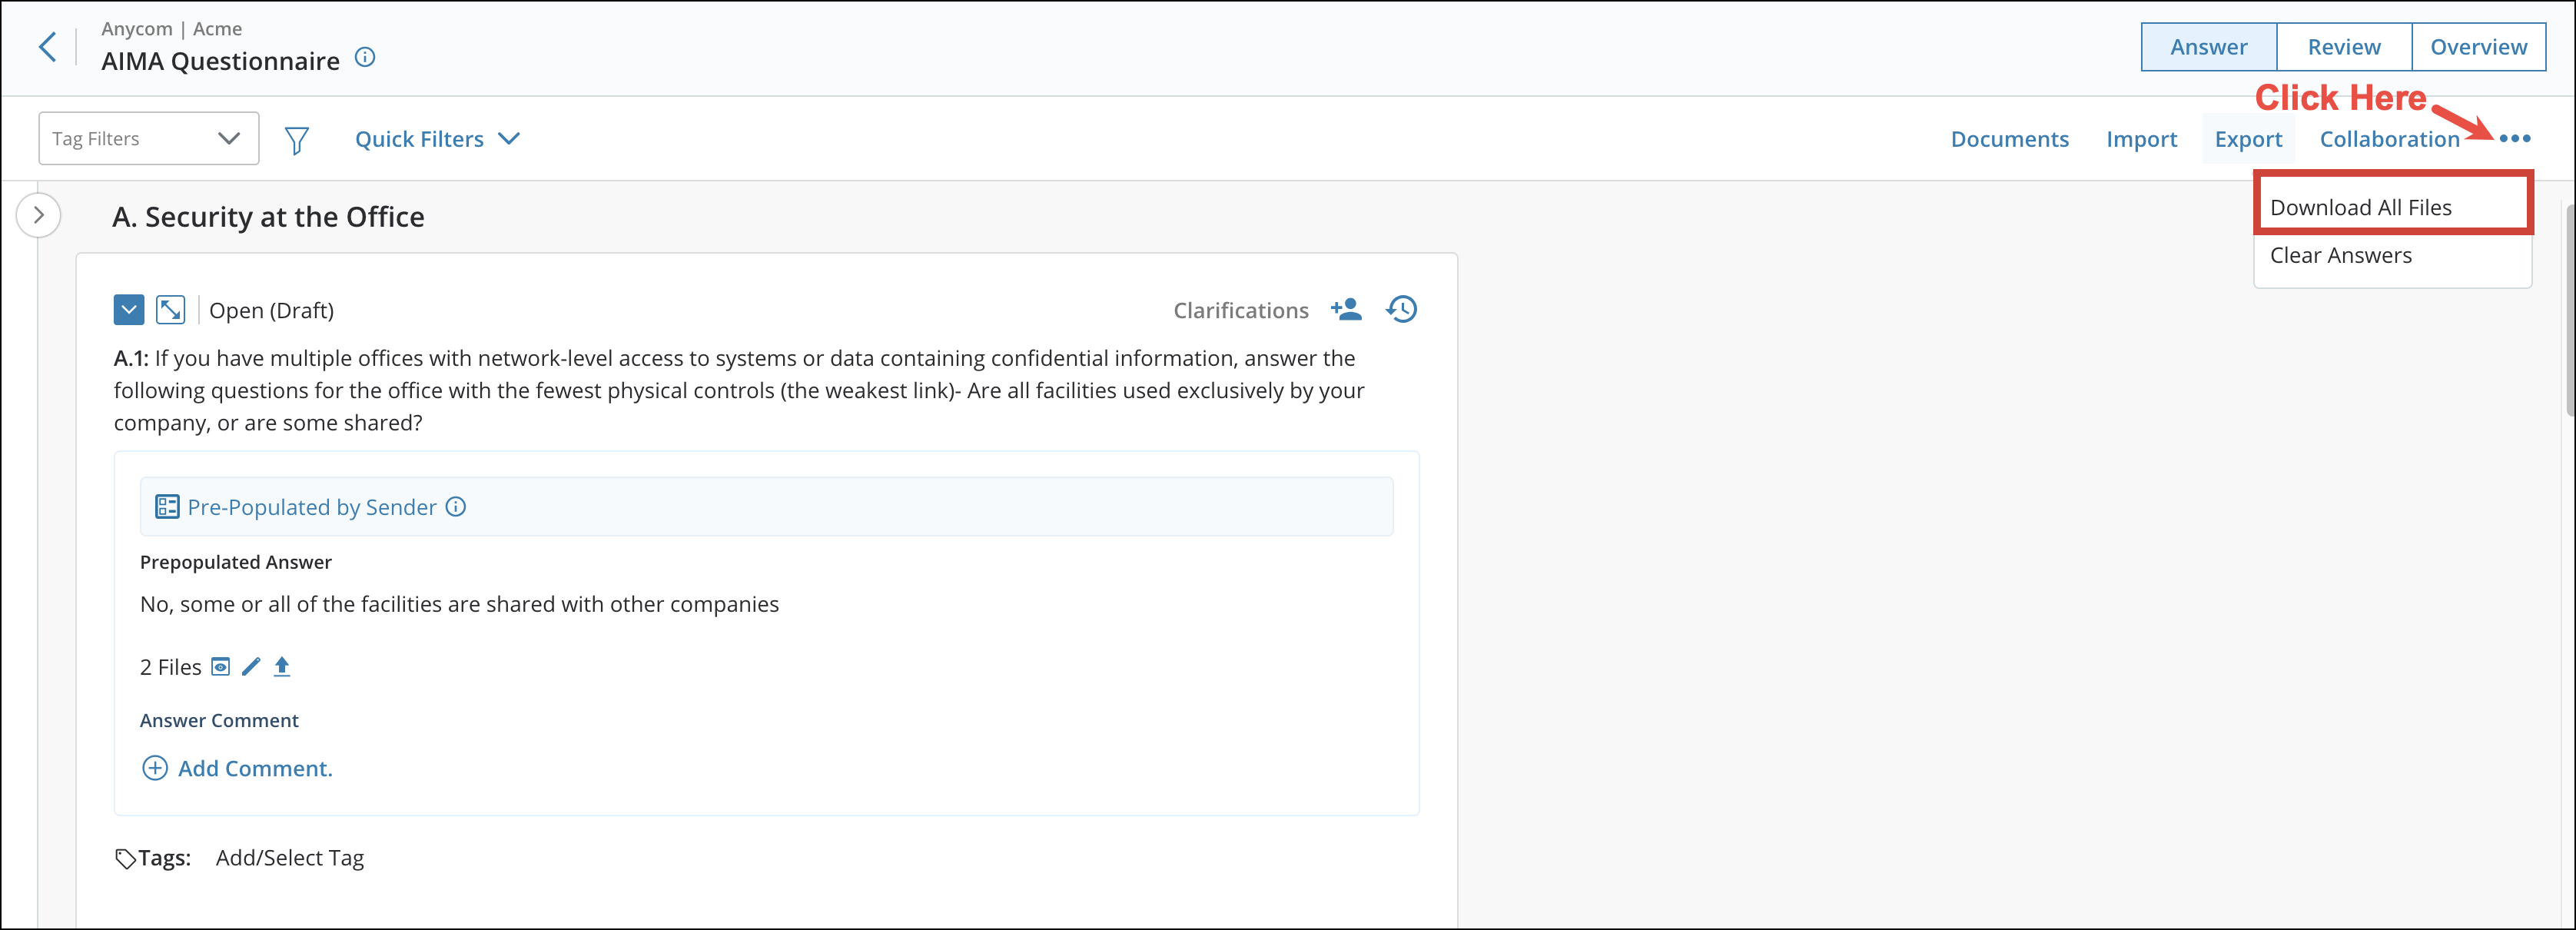2576x930 pixels.
Task: Expand question A.1 to full view
Action: click(171, 310)
